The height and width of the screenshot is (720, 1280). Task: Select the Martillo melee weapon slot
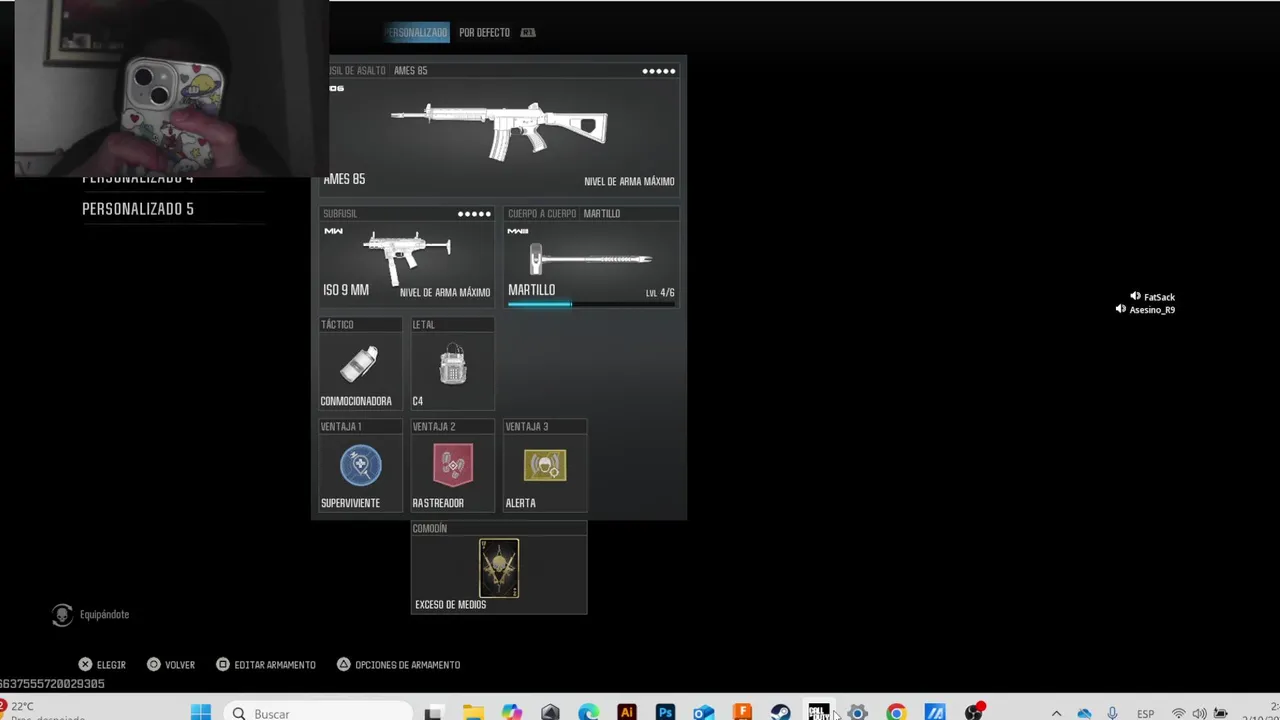point(591,255)
